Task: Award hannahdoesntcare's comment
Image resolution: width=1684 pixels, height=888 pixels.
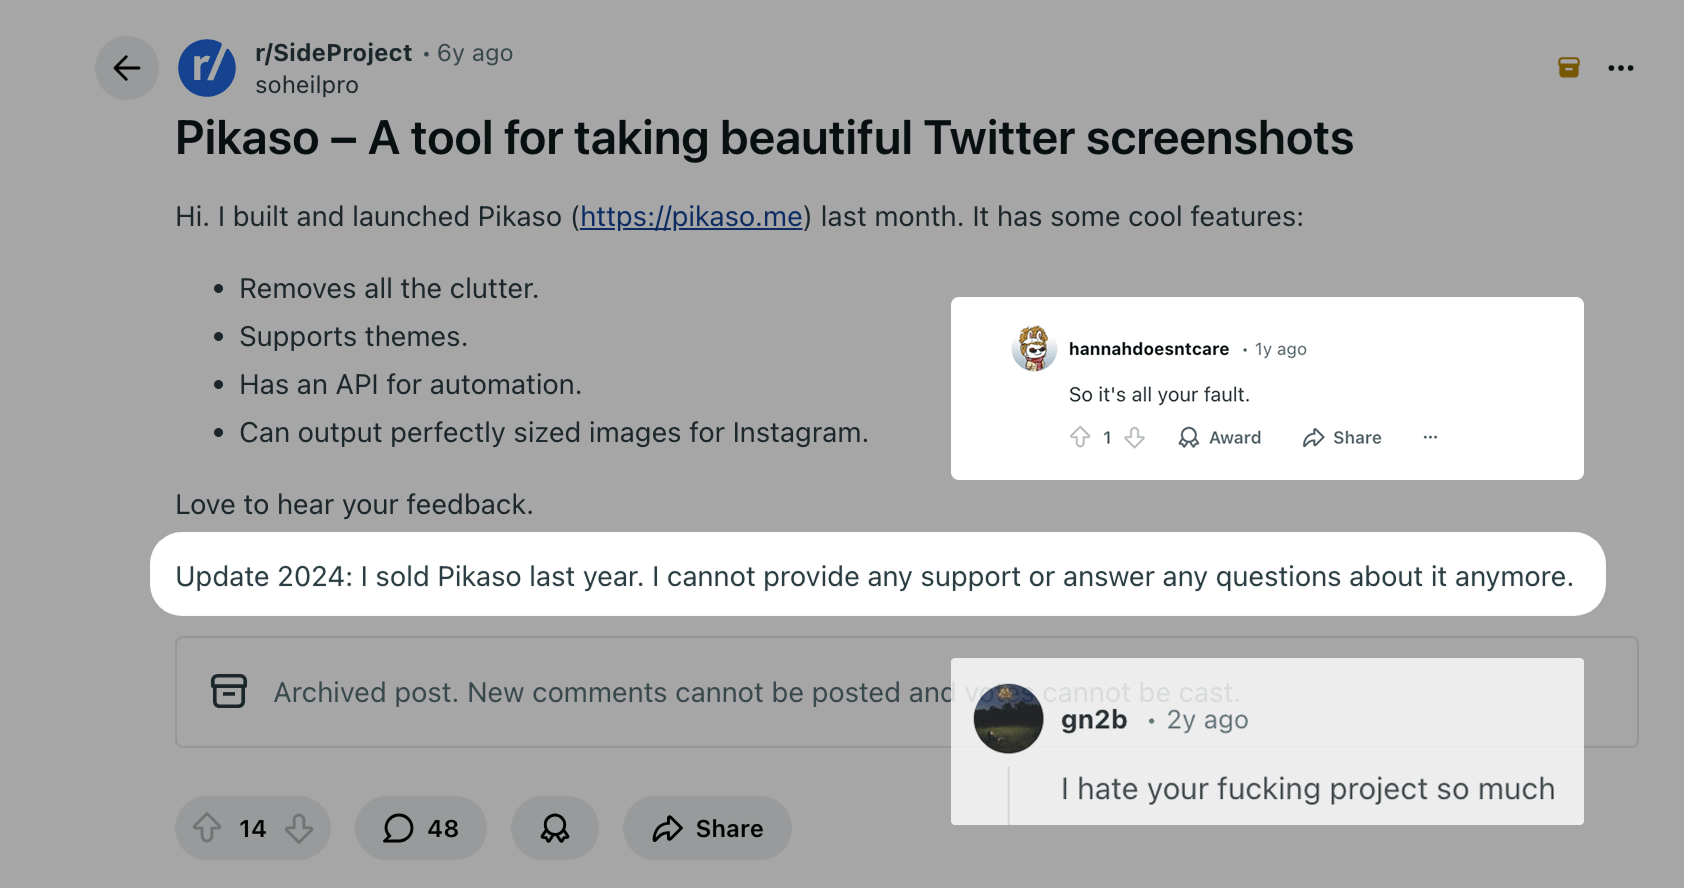Action: click(1220, 437)
